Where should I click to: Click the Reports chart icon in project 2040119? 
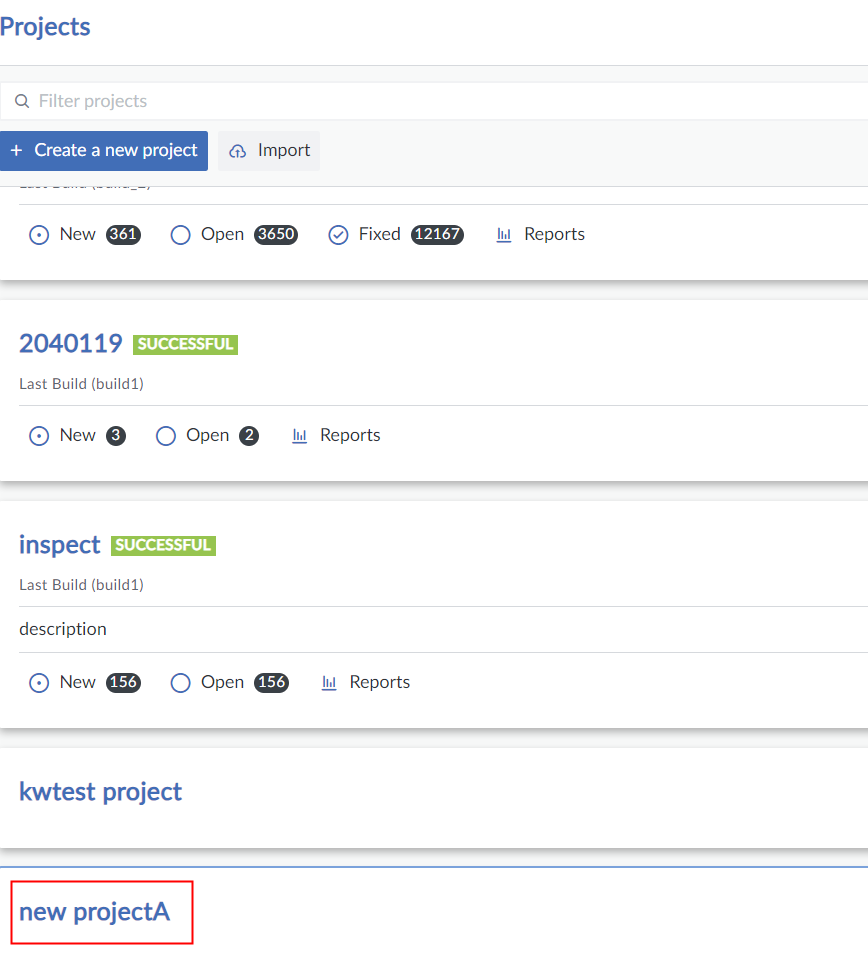click(299, 436)
